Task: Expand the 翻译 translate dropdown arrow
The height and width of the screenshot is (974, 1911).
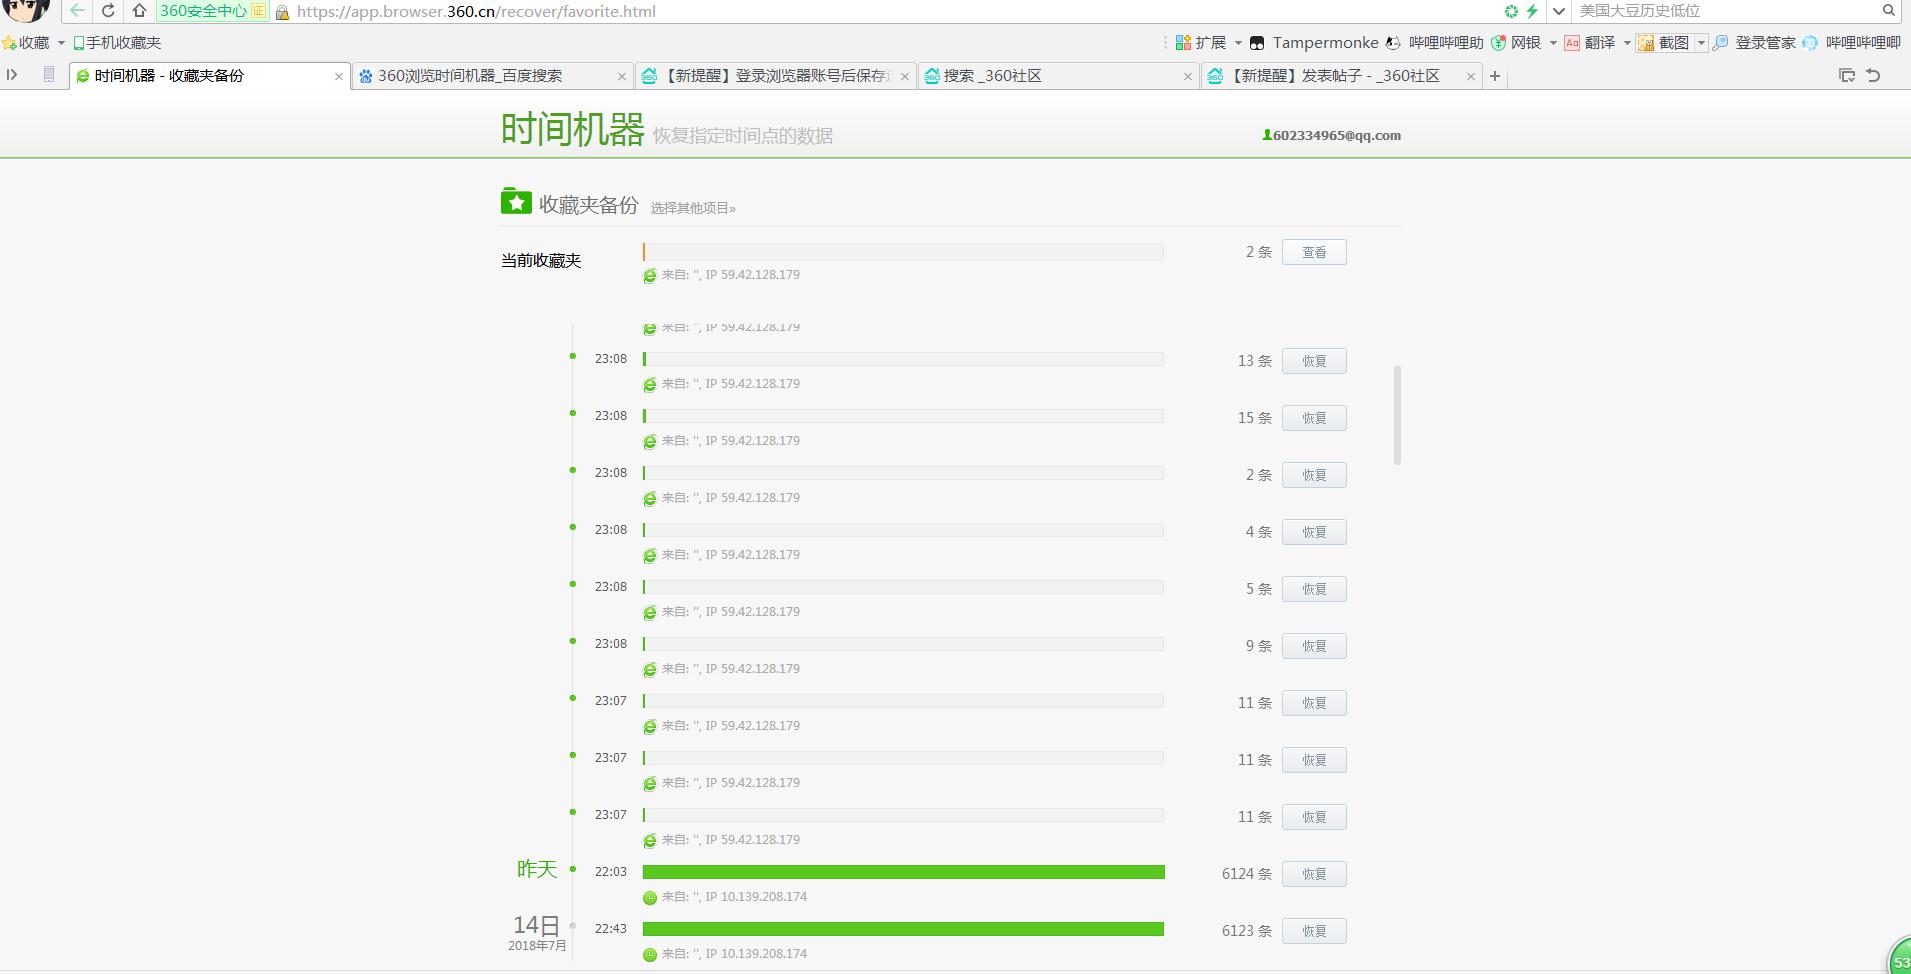Action: click(x=1627, y=43)
